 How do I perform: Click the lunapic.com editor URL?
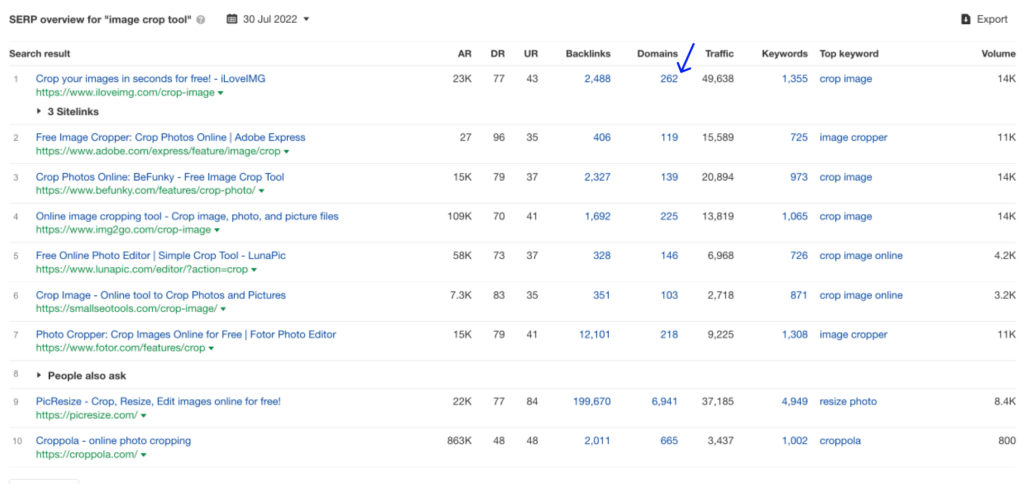(x=142, y=269)
